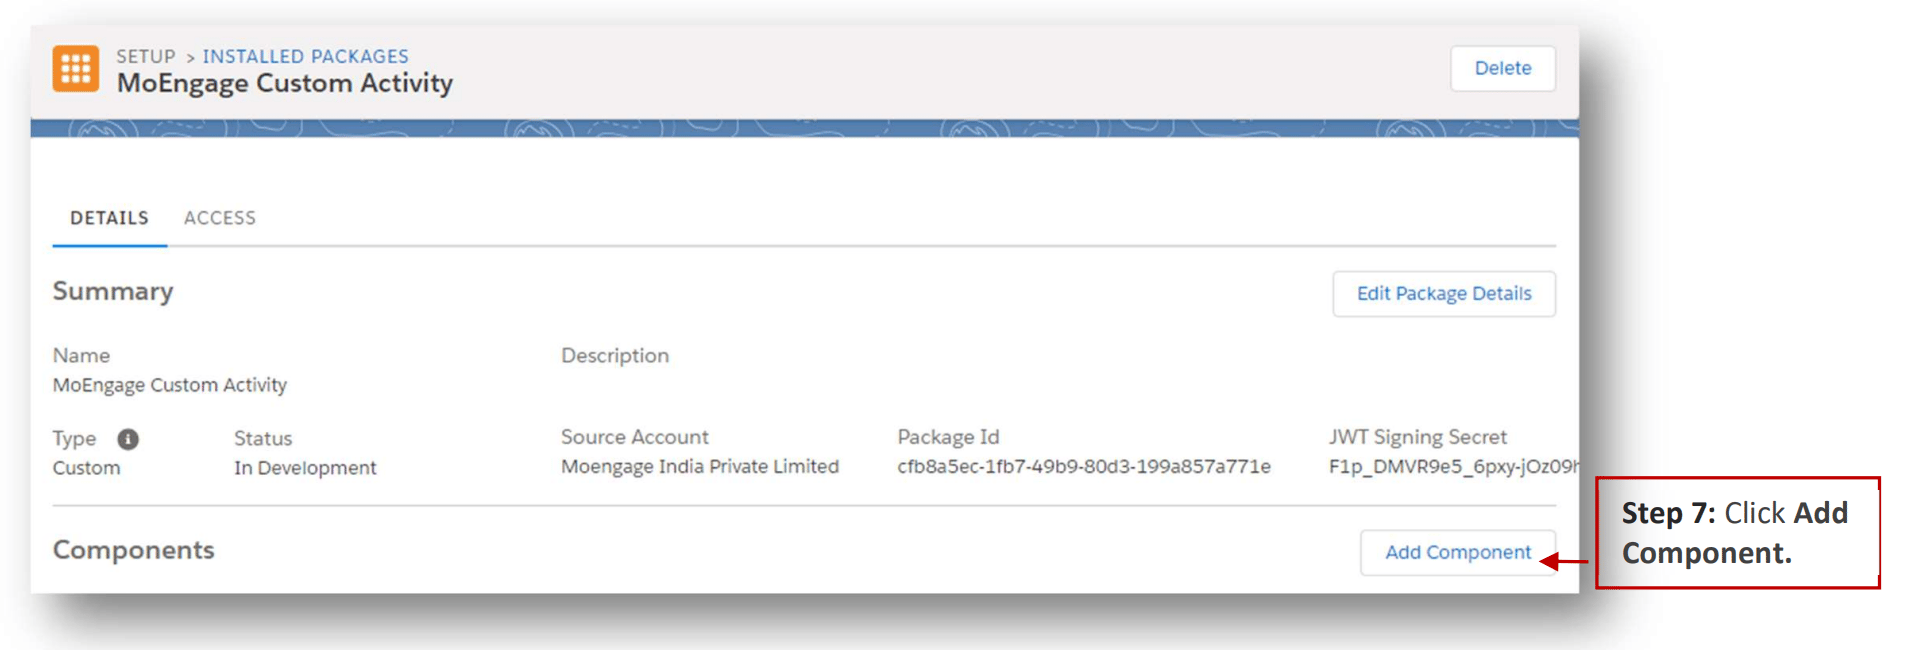Click the Type value Custom
The height and width of the screenshot is (650, 1916).
click(x=86, y=468)
